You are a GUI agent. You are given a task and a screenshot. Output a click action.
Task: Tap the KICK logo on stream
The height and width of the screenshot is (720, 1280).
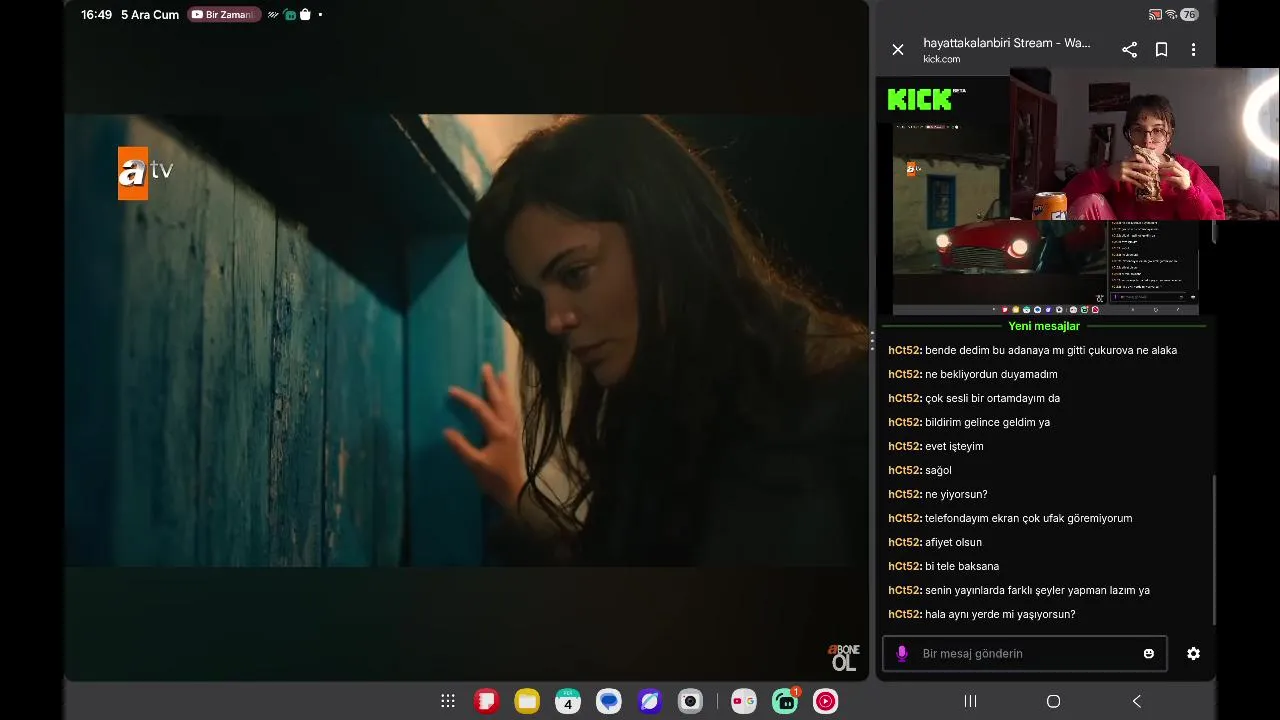coord(920,99)
